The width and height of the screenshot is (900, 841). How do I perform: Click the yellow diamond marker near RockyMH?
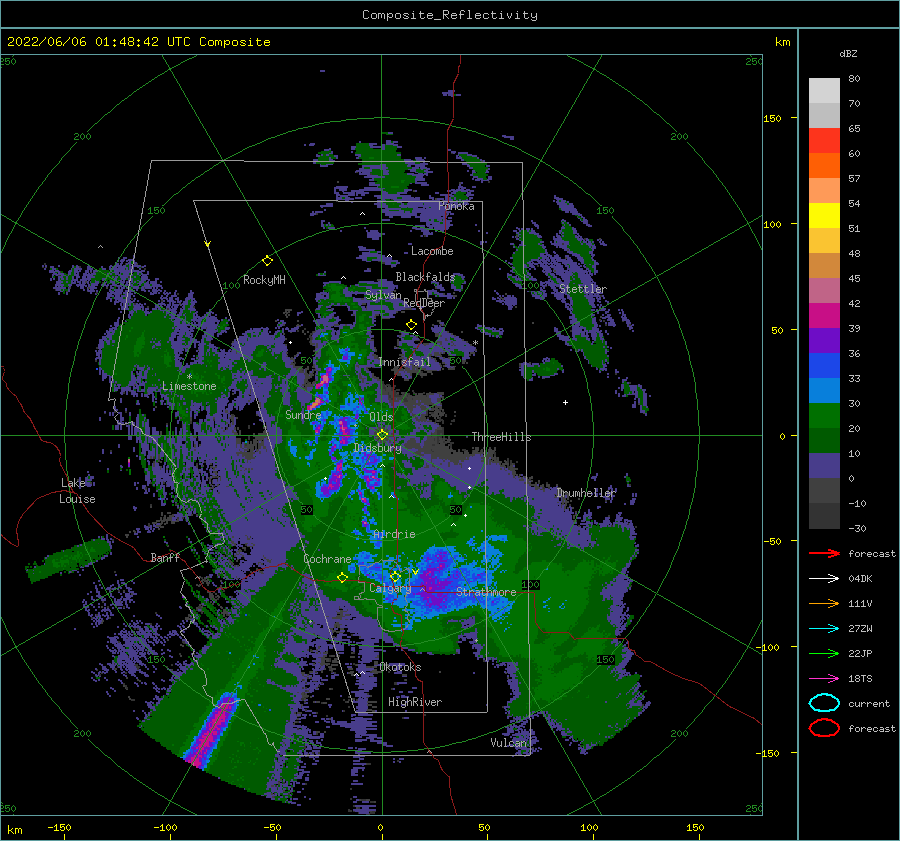[x=267, y=261]
